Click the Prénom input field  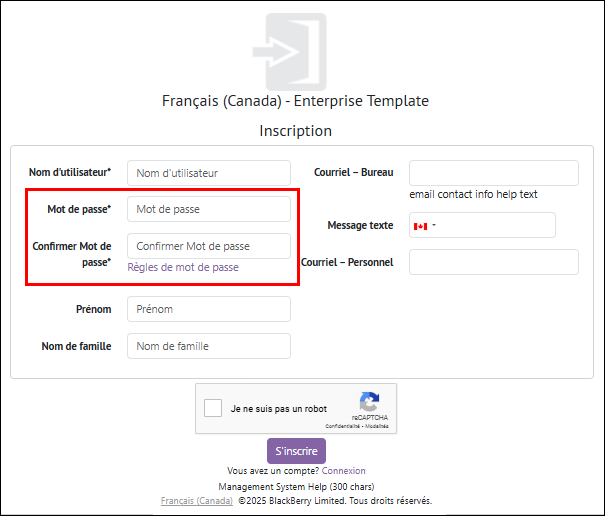tap(209, 309)
